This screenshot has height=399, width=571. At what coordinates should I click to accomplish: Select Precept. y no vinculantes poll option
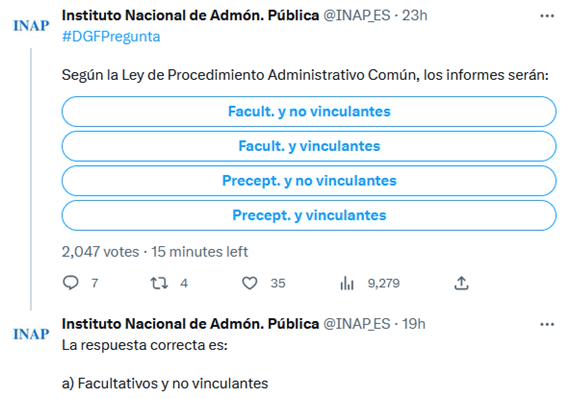click(x=309, y=181)
